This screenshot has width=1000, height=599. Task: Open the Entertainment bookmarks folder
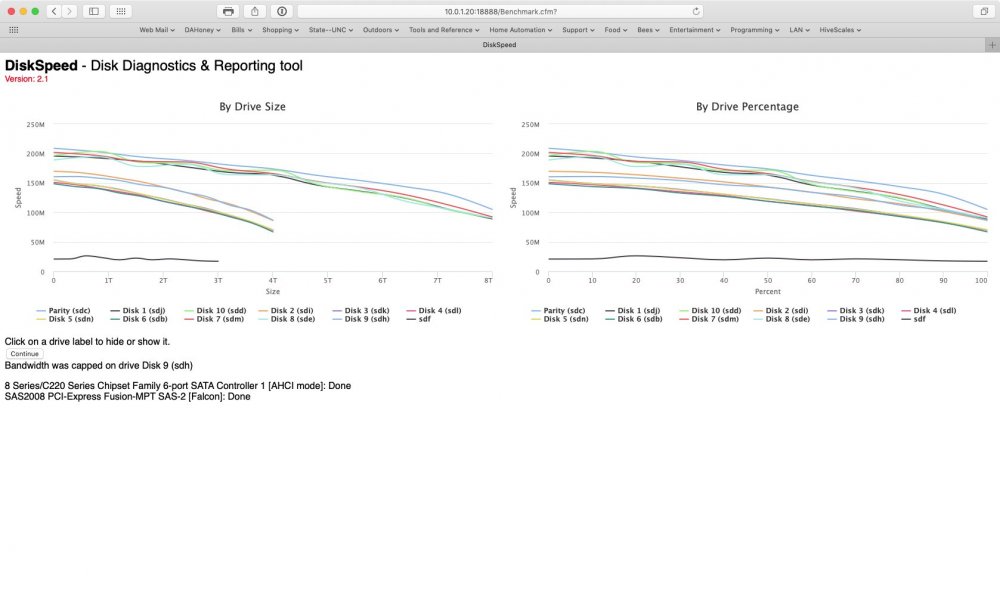click(x=695, y=30)
